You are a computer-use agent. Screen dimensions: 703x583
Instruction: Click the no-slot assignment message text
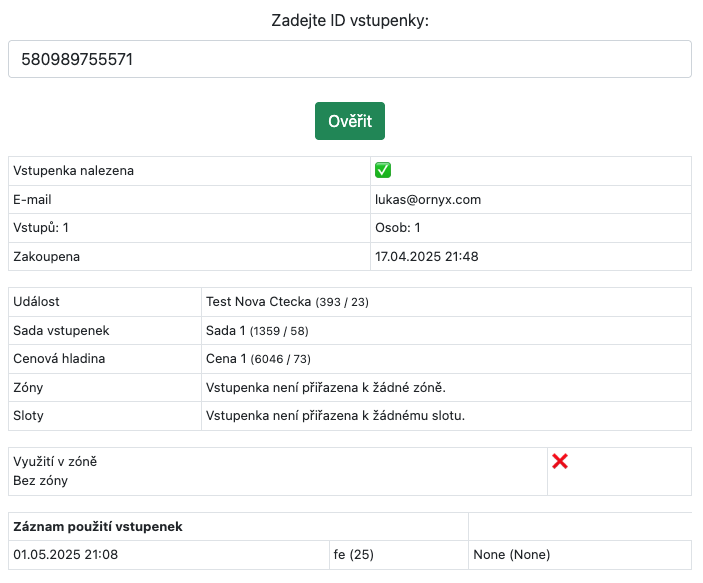click(x=335, y=415)
